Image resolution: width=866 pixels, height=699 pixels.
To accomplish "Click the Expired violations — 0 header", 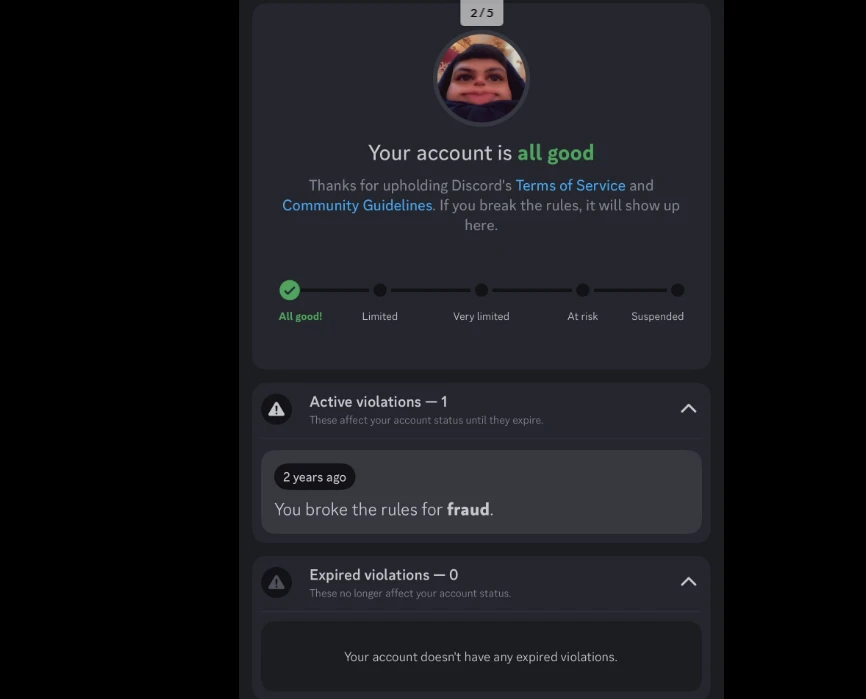I will coord(384,575).
